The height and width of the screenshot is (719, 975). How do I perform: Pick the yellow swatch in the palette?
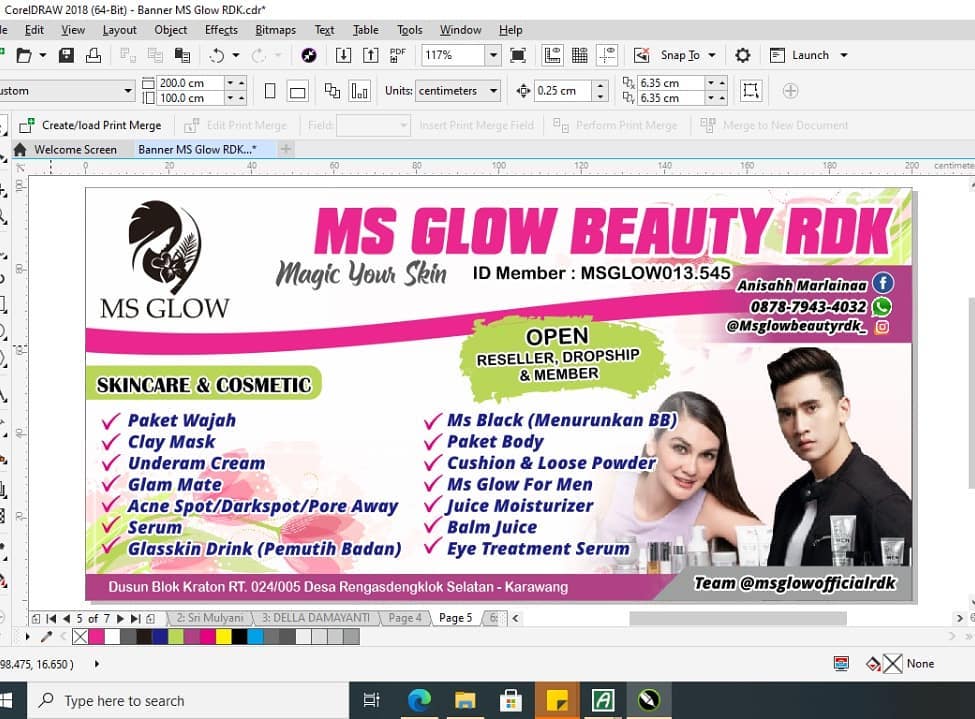[x=224, y=636]
